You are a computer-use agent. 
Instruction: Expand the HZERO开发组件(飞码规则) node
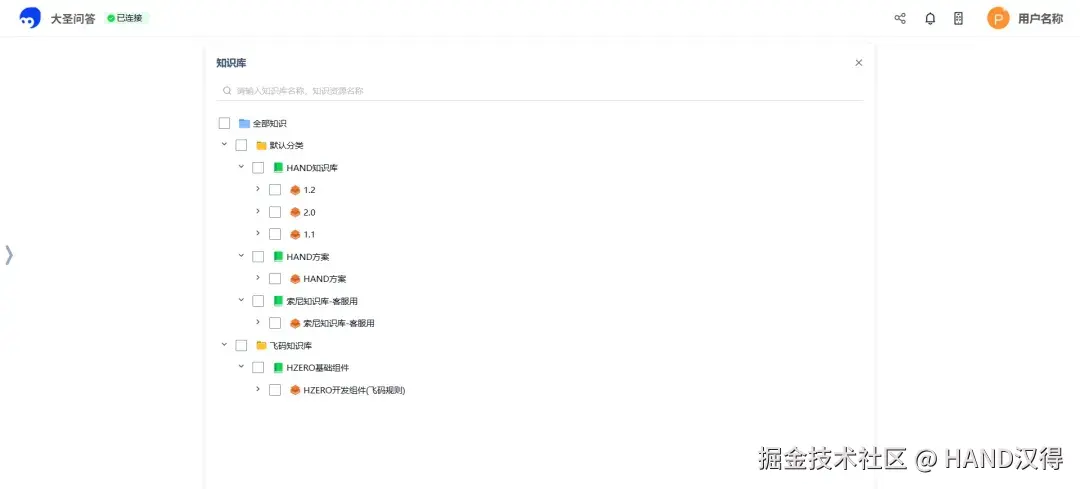tap(258, 388)
